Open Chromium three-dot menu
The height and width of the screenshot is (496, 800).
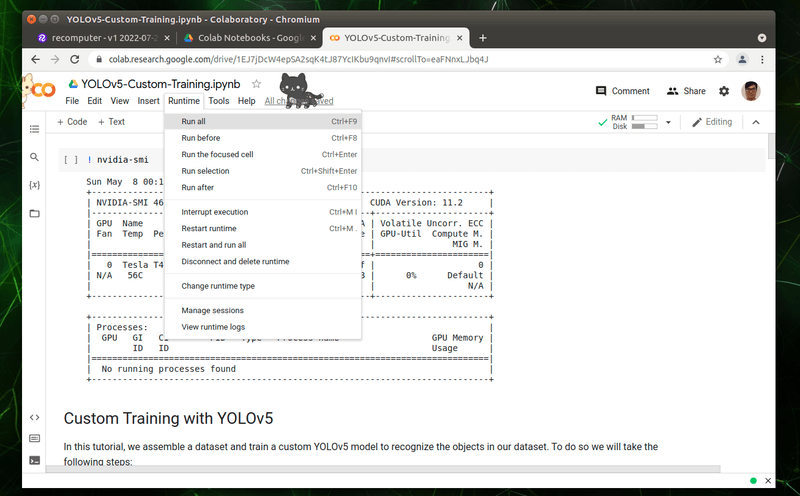coord(762,59)
